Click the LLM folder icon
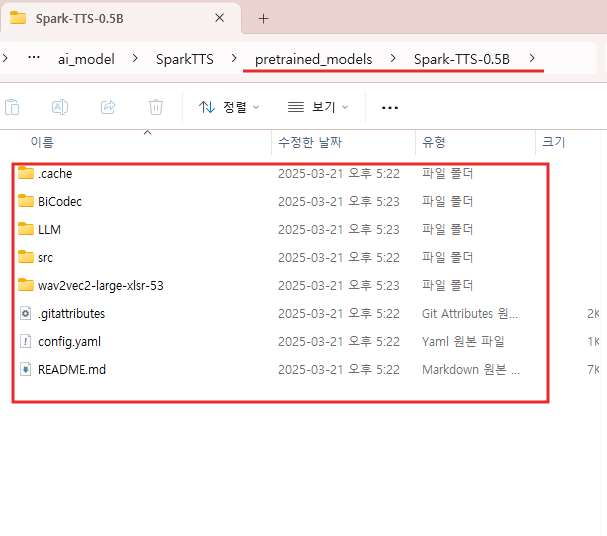 click(26, 229)
